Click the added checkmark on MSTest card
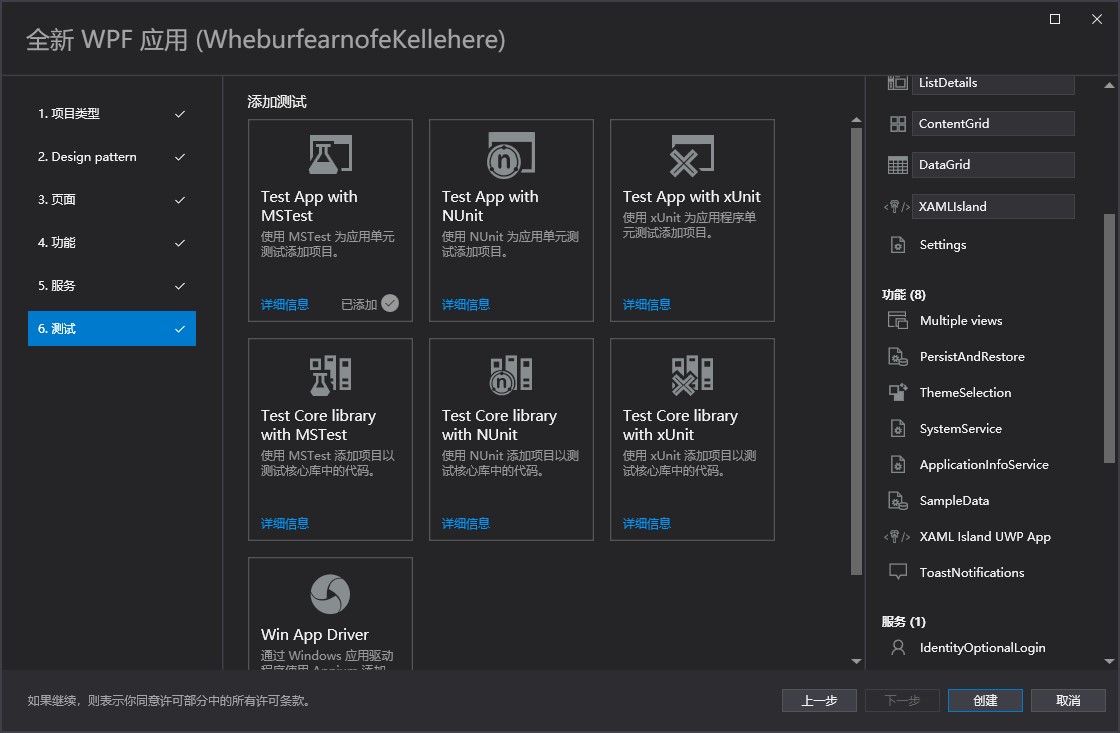Viewport: 1120px width, 733px height. tap(390, 304)
